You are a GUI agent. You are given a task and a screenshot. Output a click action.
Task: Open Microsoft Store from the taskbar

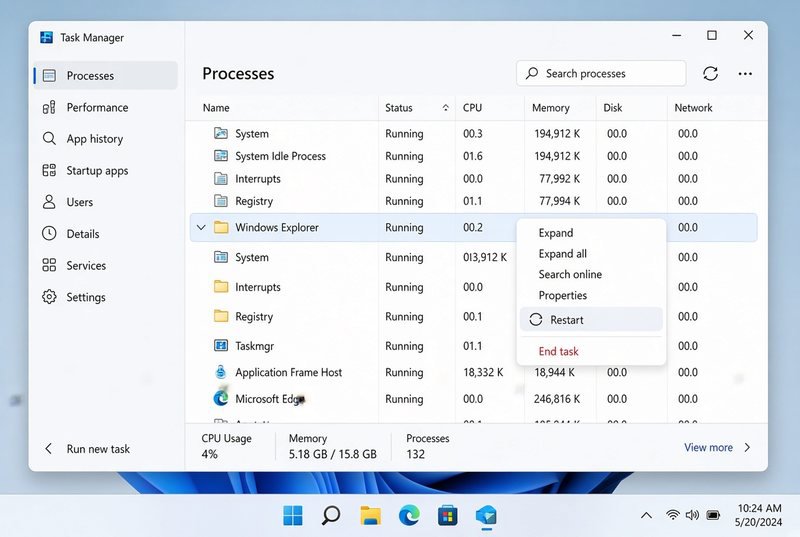(447, 516)
